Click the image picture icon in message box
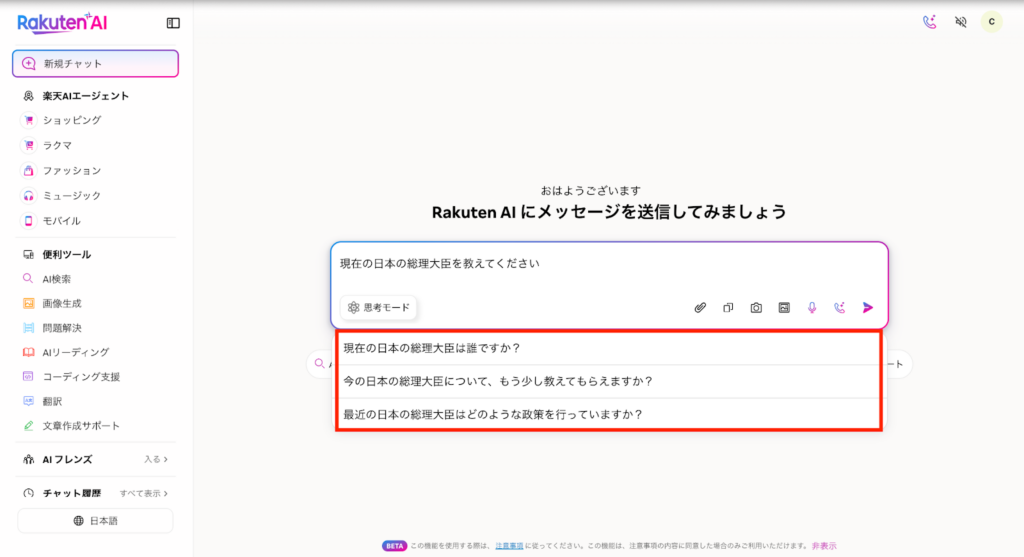Image resolution: width=1024 pixels, height=557 pixels. (x=784, y=308)
